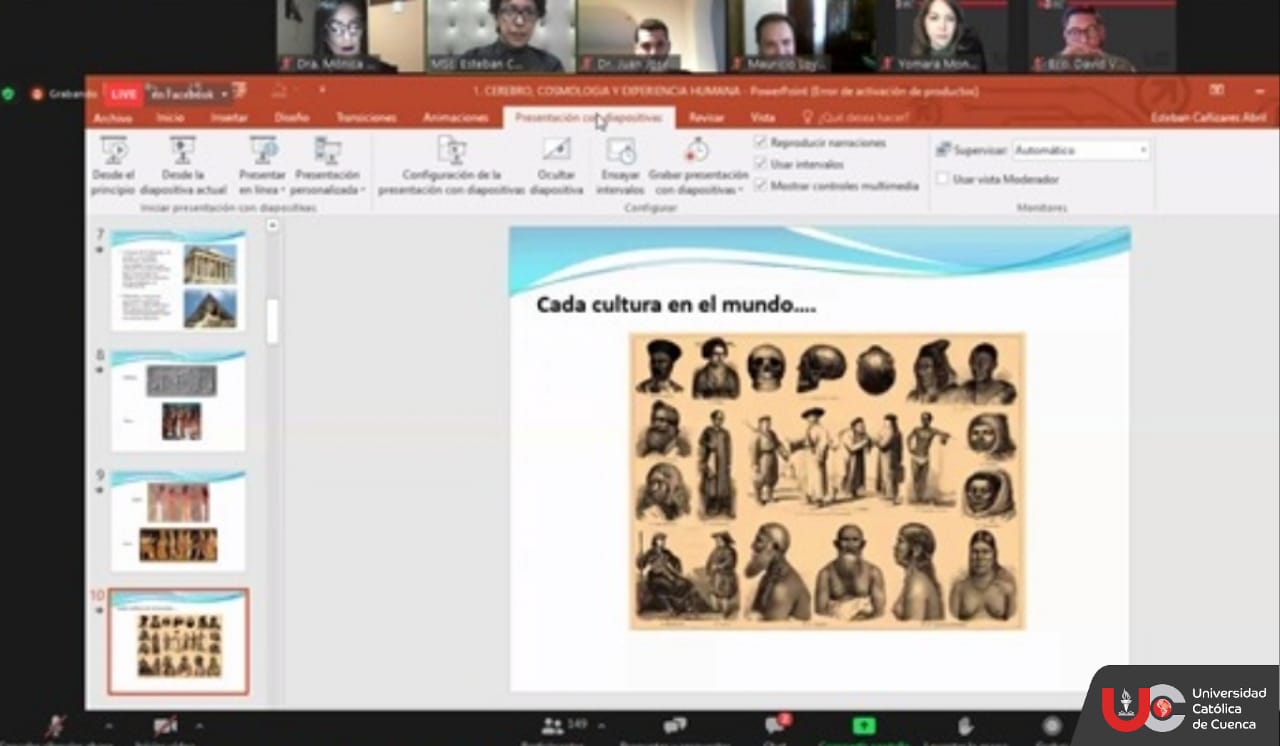Click the slide panel scroll-up arrow
1280x746 pixels.
click(x=272, y=227)
